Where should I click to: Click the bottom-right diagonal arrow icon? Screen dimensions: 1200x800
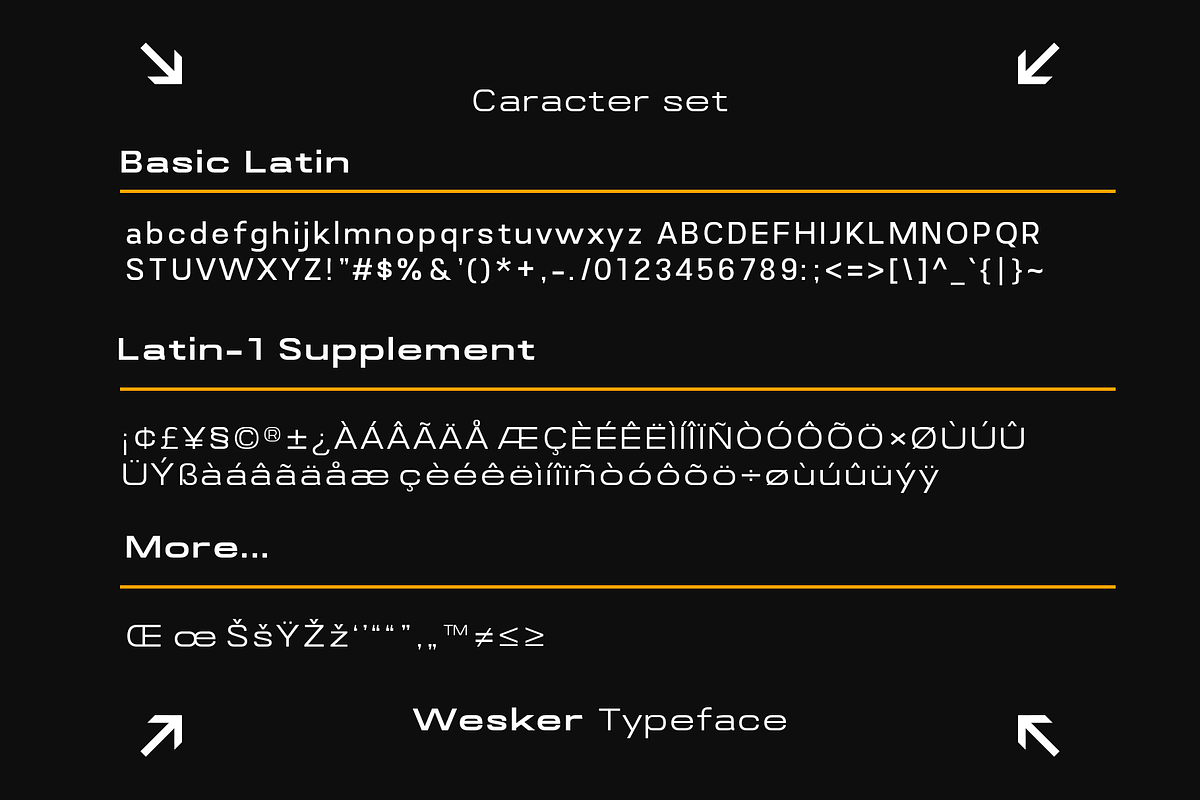1038,735
